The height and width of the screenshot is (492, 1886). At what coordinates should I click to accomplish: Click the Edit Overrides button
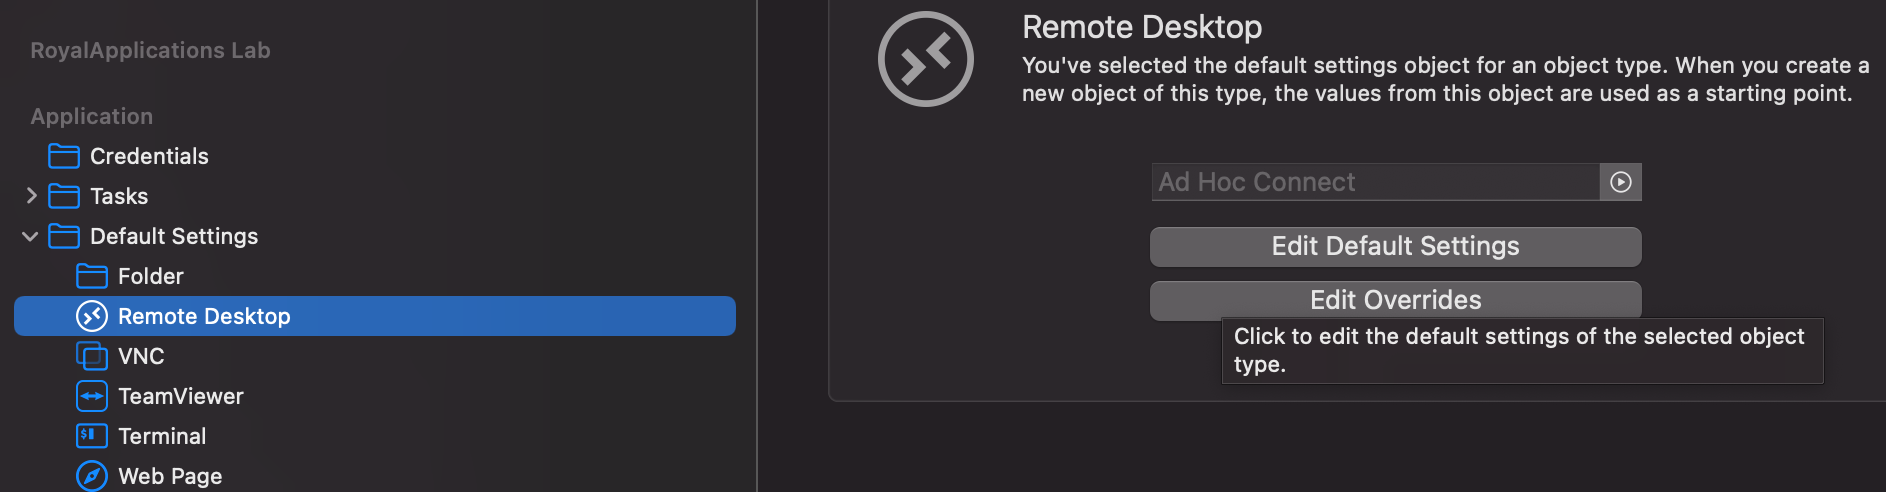coord(1395,300)
